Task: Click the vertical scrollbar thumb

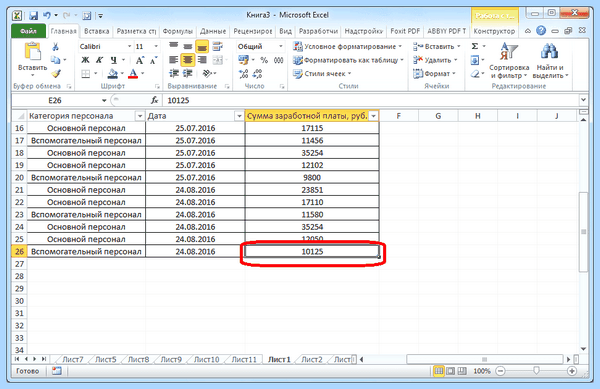Action: [583, 231]
